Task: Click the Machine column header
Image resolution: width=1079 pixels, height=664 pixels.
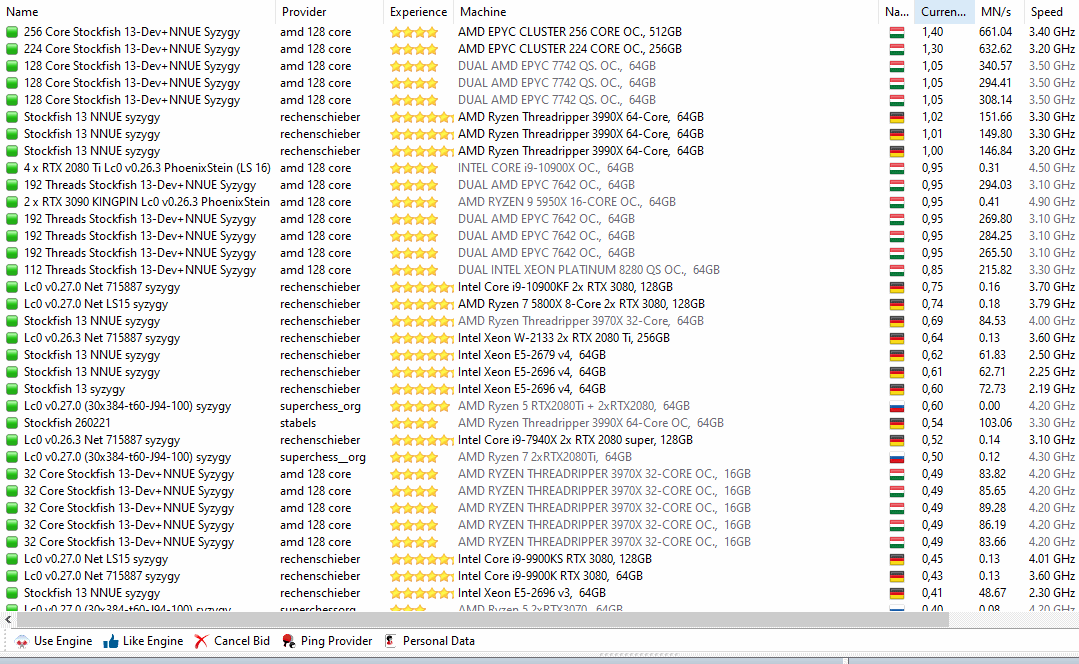Action: [667, 12]
